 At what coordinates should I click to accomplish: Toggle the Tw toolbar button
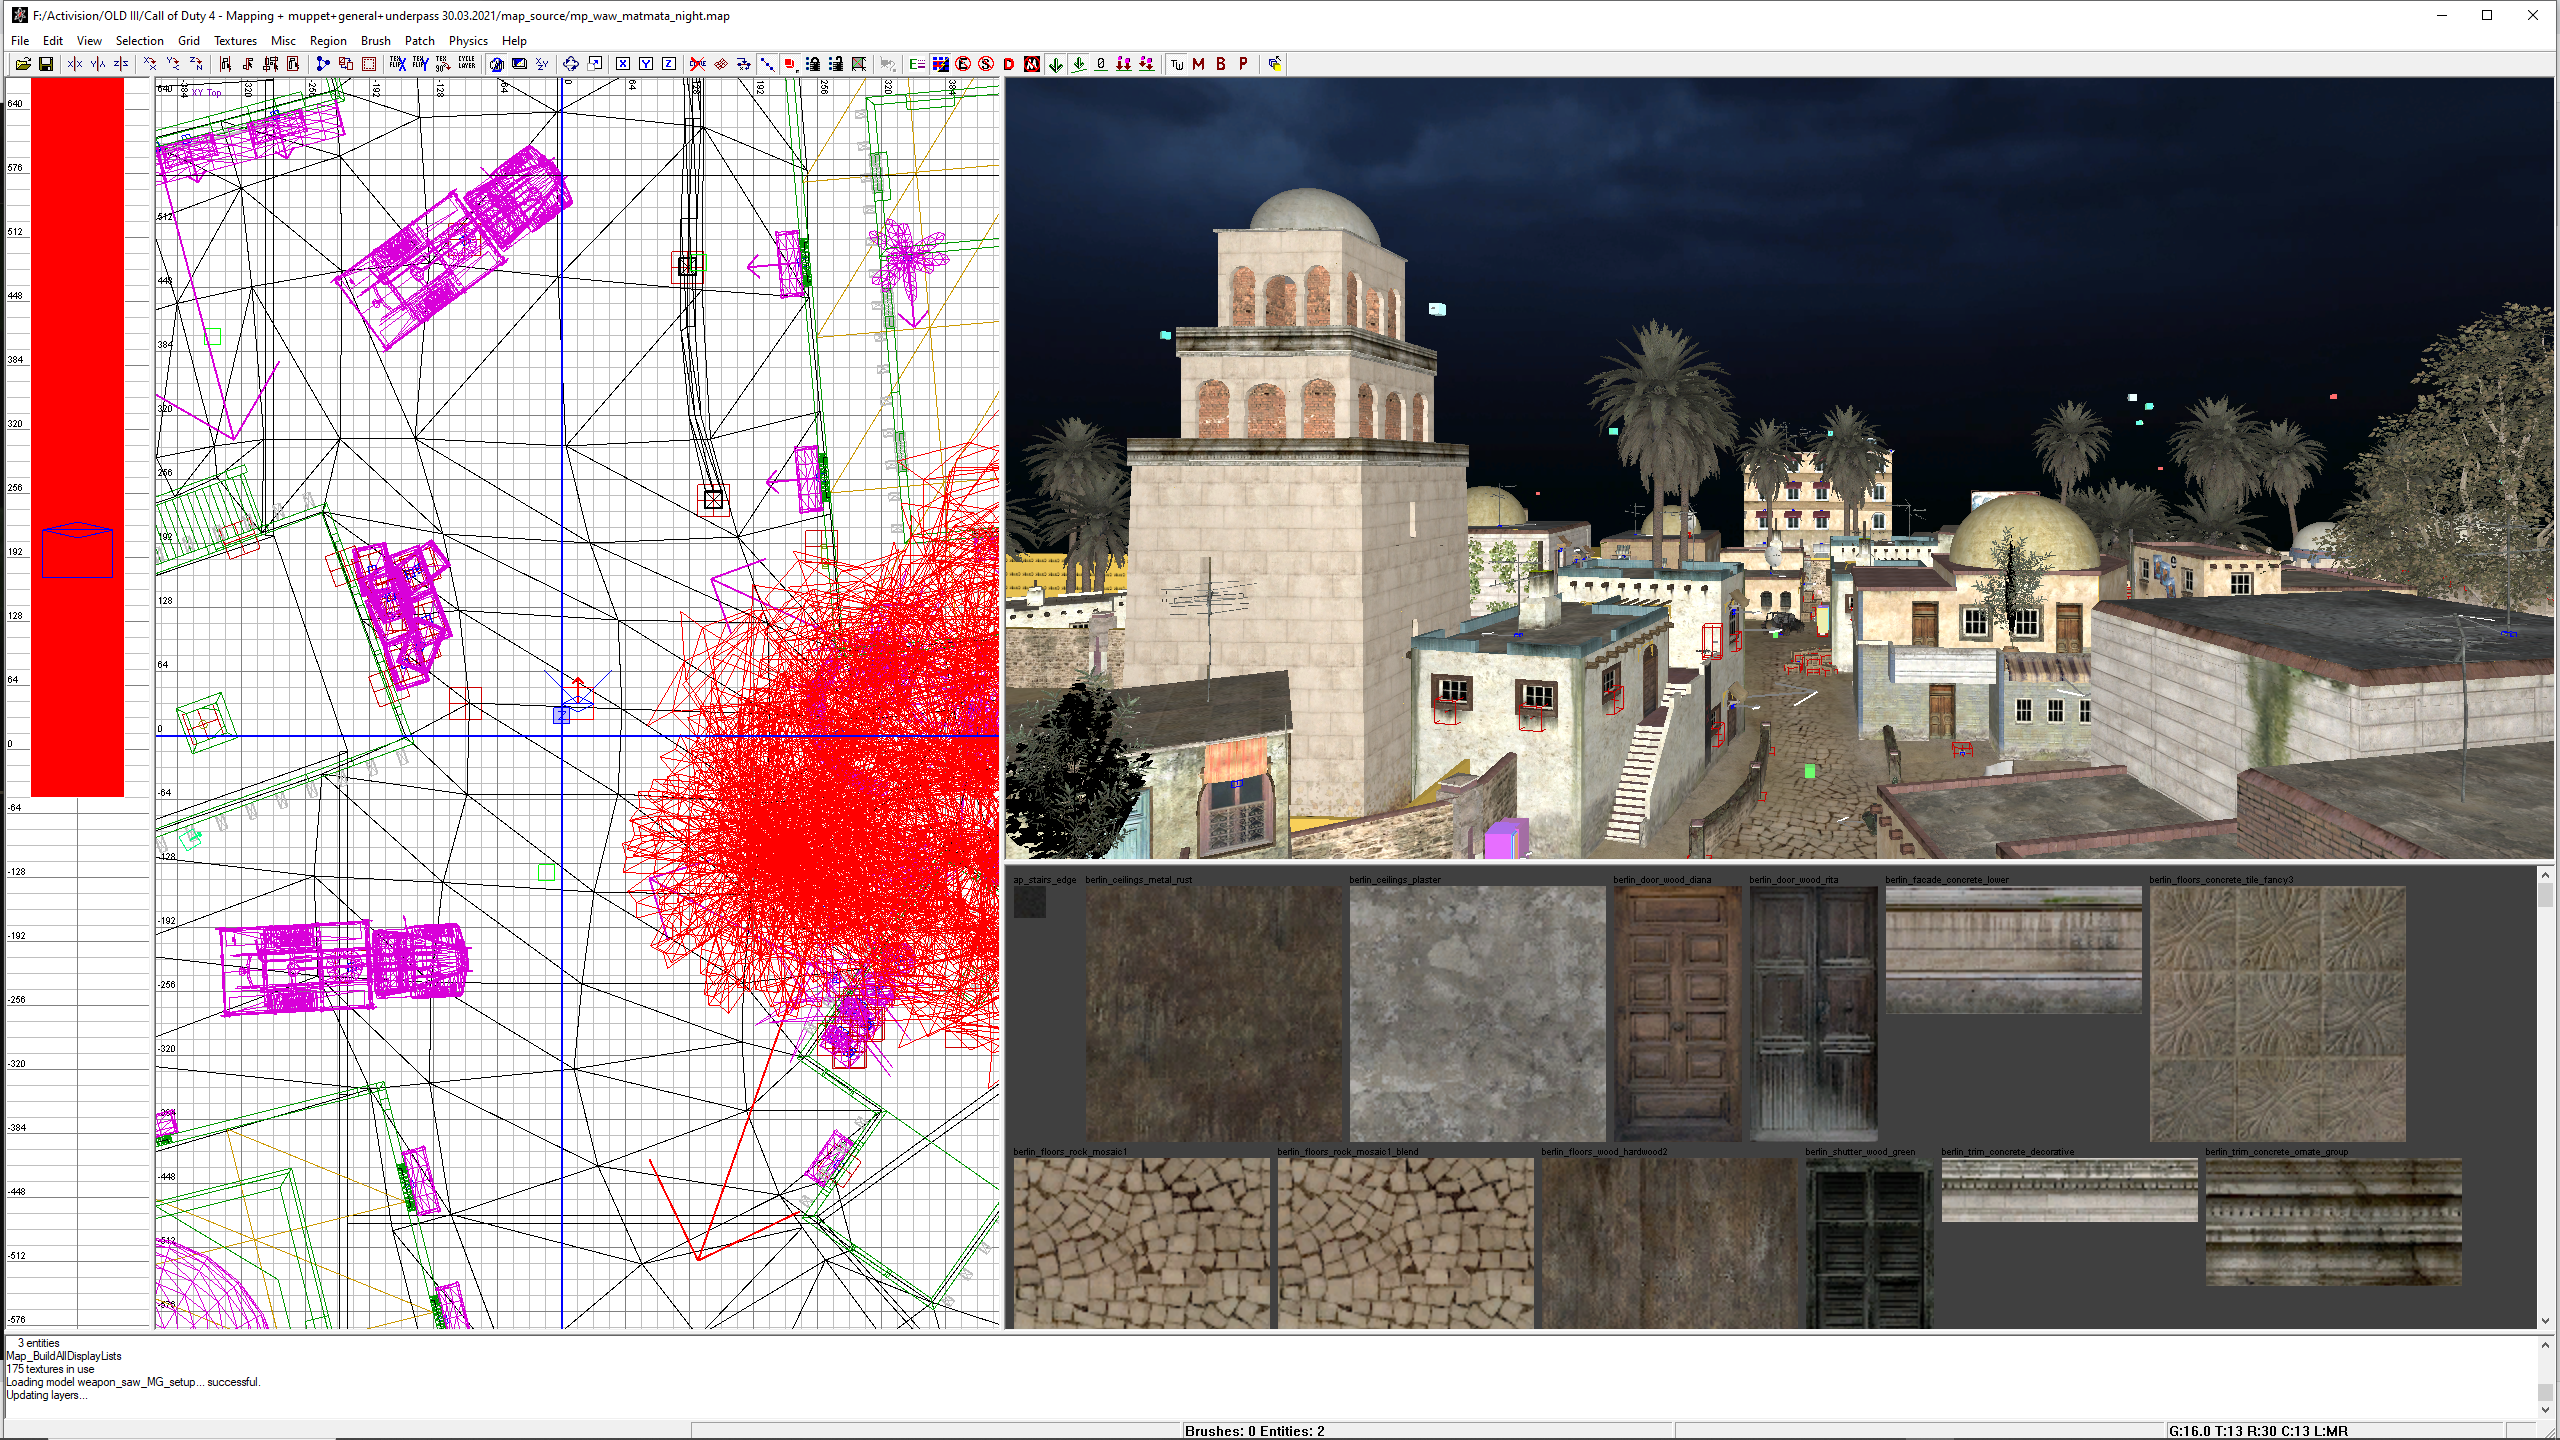tap(1177, 64)
